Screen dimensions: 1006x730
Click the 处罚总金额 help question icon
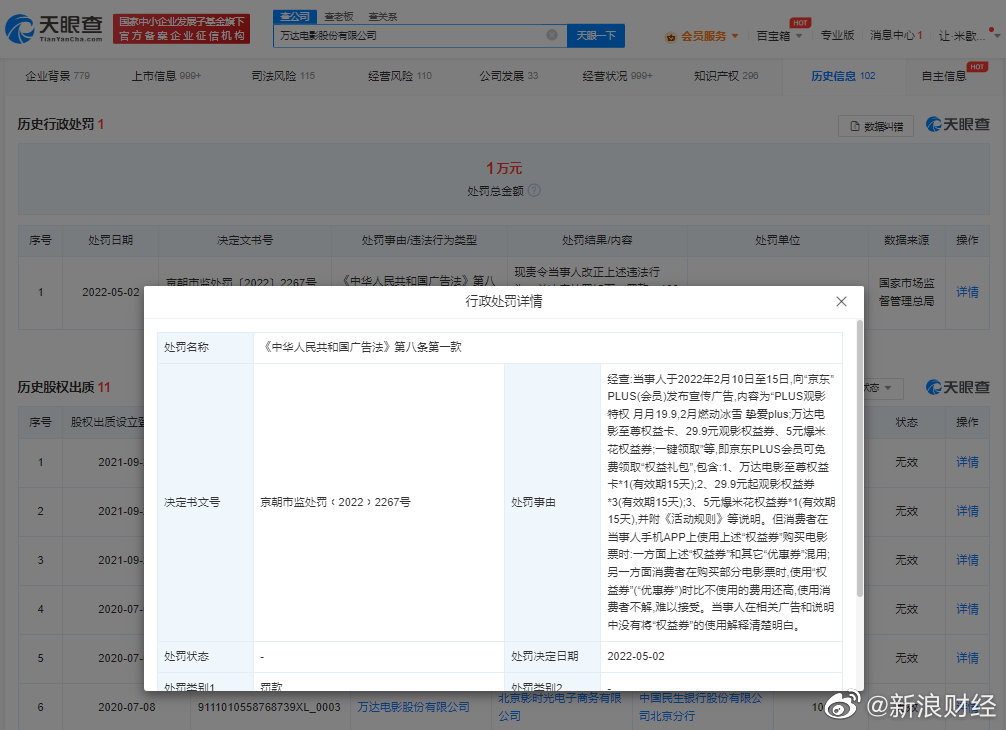534,191
